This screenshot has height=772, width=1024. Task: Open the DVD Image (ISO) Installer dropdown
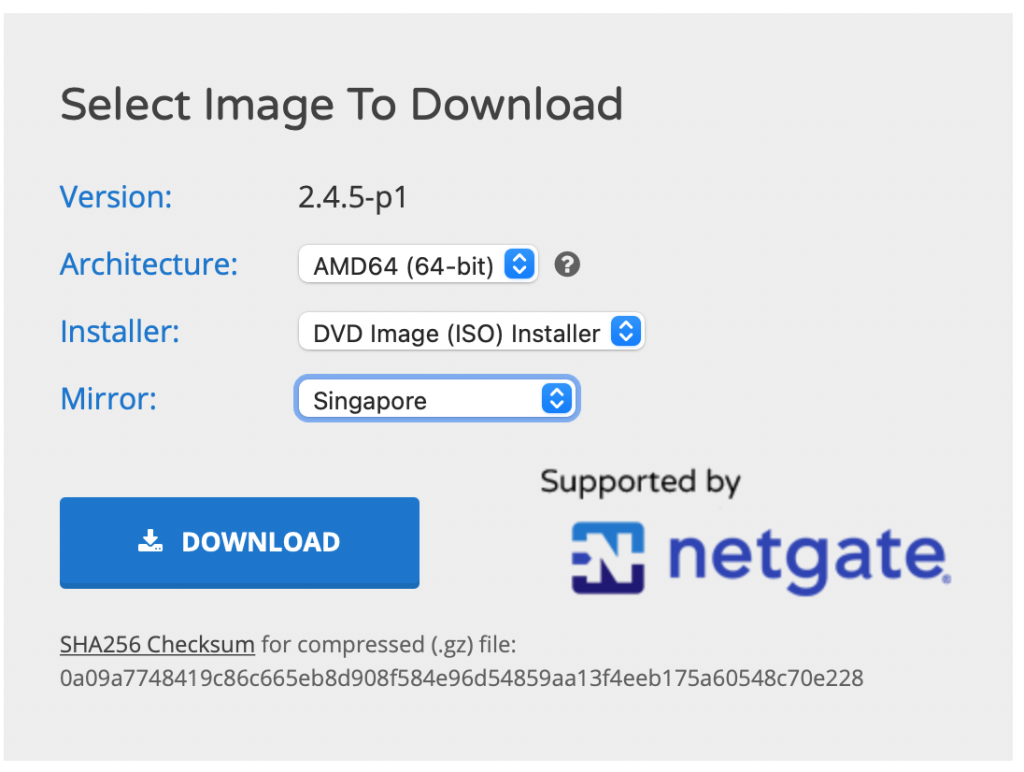(471, 332)
